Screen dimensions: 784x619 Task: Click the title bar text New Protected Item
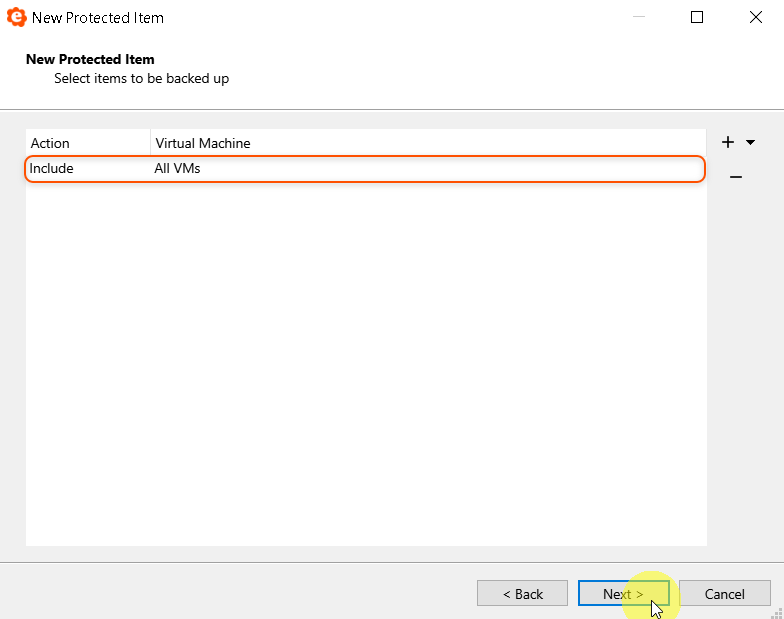point(98,18)
